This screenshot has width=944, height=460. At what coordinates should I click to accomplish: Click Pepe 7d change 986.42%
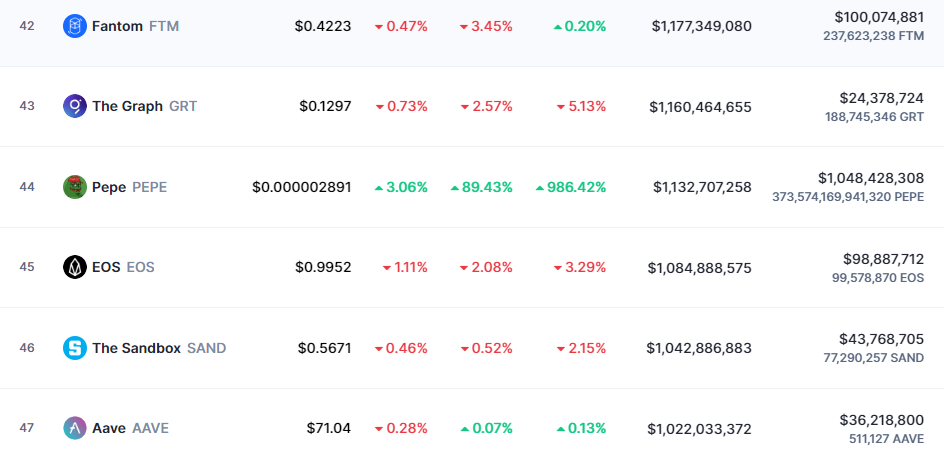coord(571,187)
